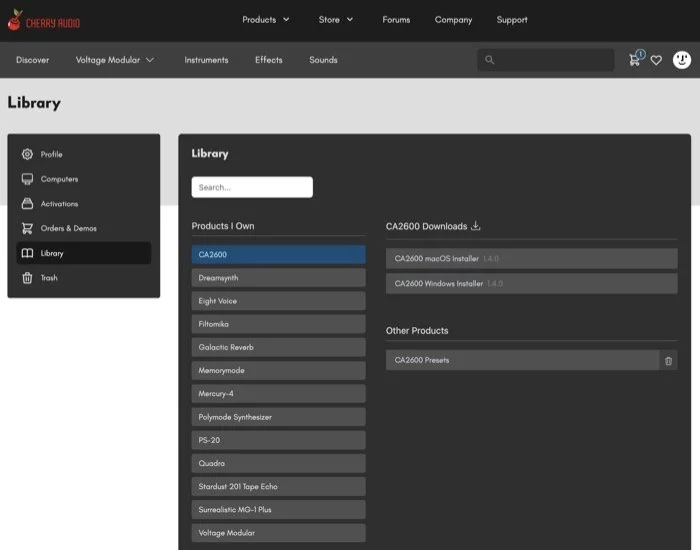Go to the Sounds tab
The height and width of the screenshot is (550, 700).
(323, 60)
